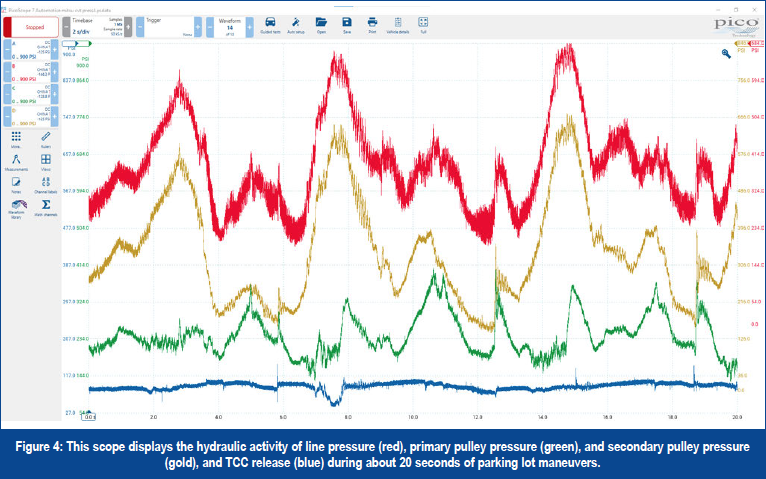Image resolution: width=766 pixels, height=479 pixels.
Task: Save the waveform with the Save icon
Action: tap(347, 24)
